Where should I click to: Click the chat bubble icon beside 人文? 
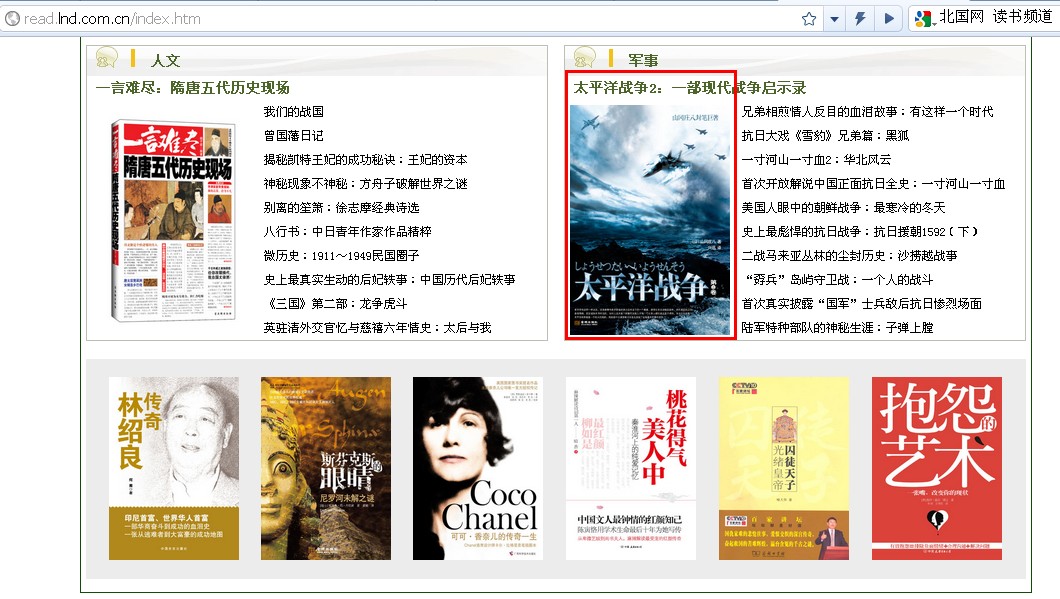[x=107, y=57]
